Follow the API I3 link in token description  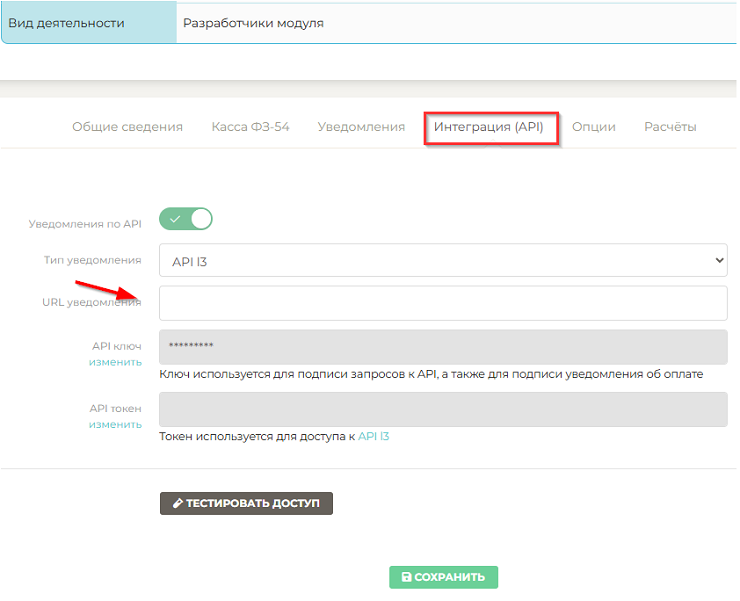click(x=373, y=436)
